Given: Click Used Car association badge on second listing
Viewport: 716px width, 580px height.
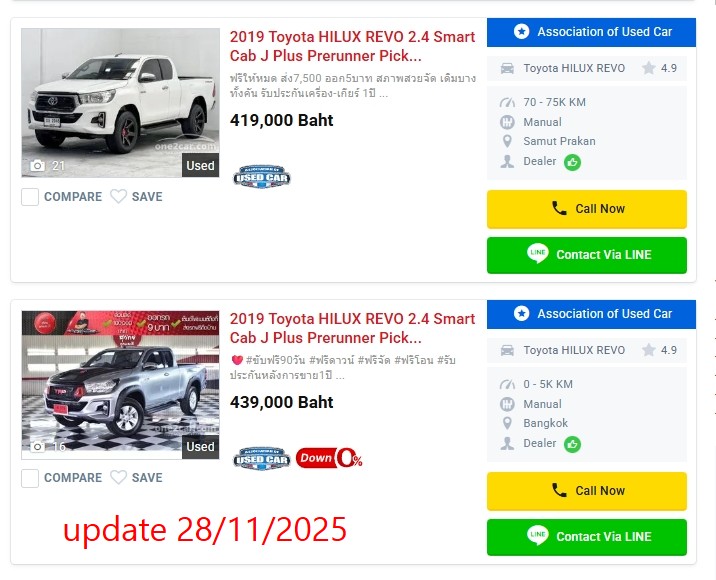Looking at the screenshot, I should click(262, 459).
